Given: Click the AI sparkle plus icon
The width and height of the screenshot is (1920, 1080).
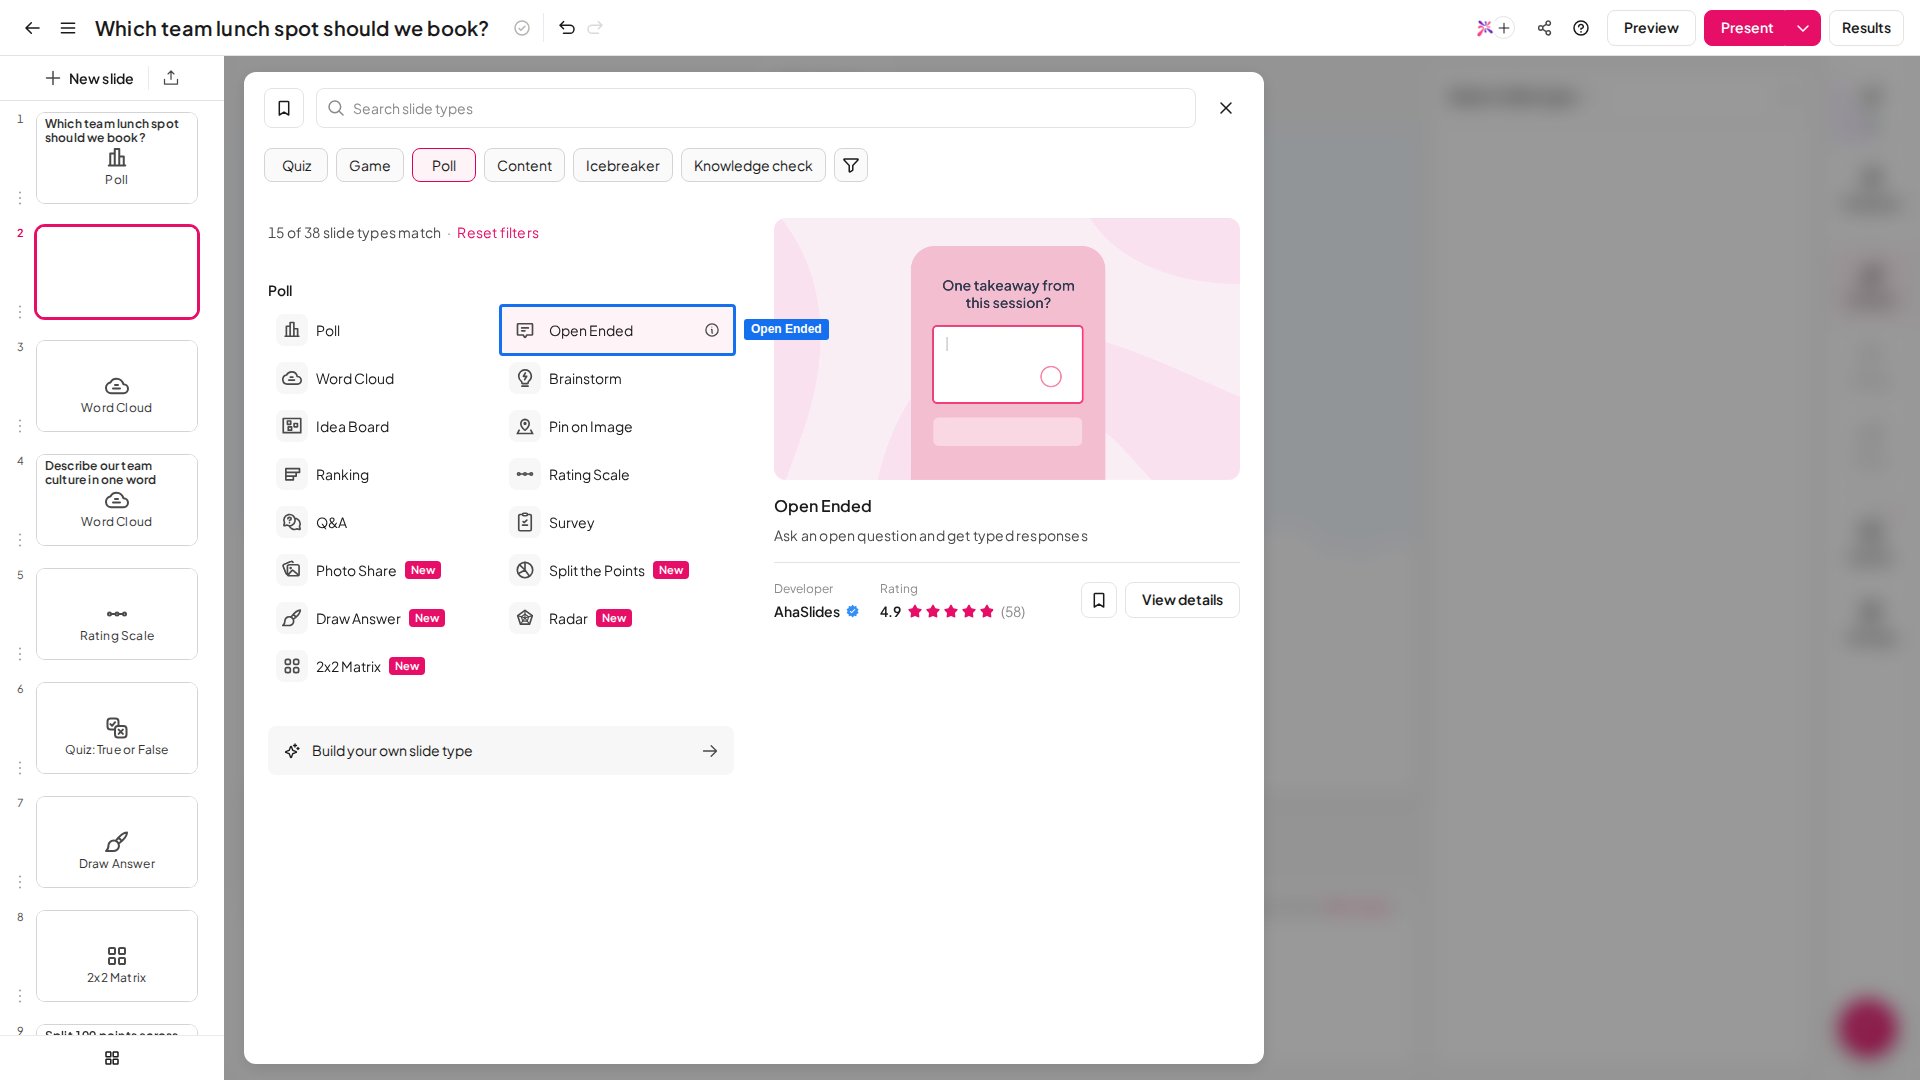Looking at the screenshot, I should [1494, 28].
